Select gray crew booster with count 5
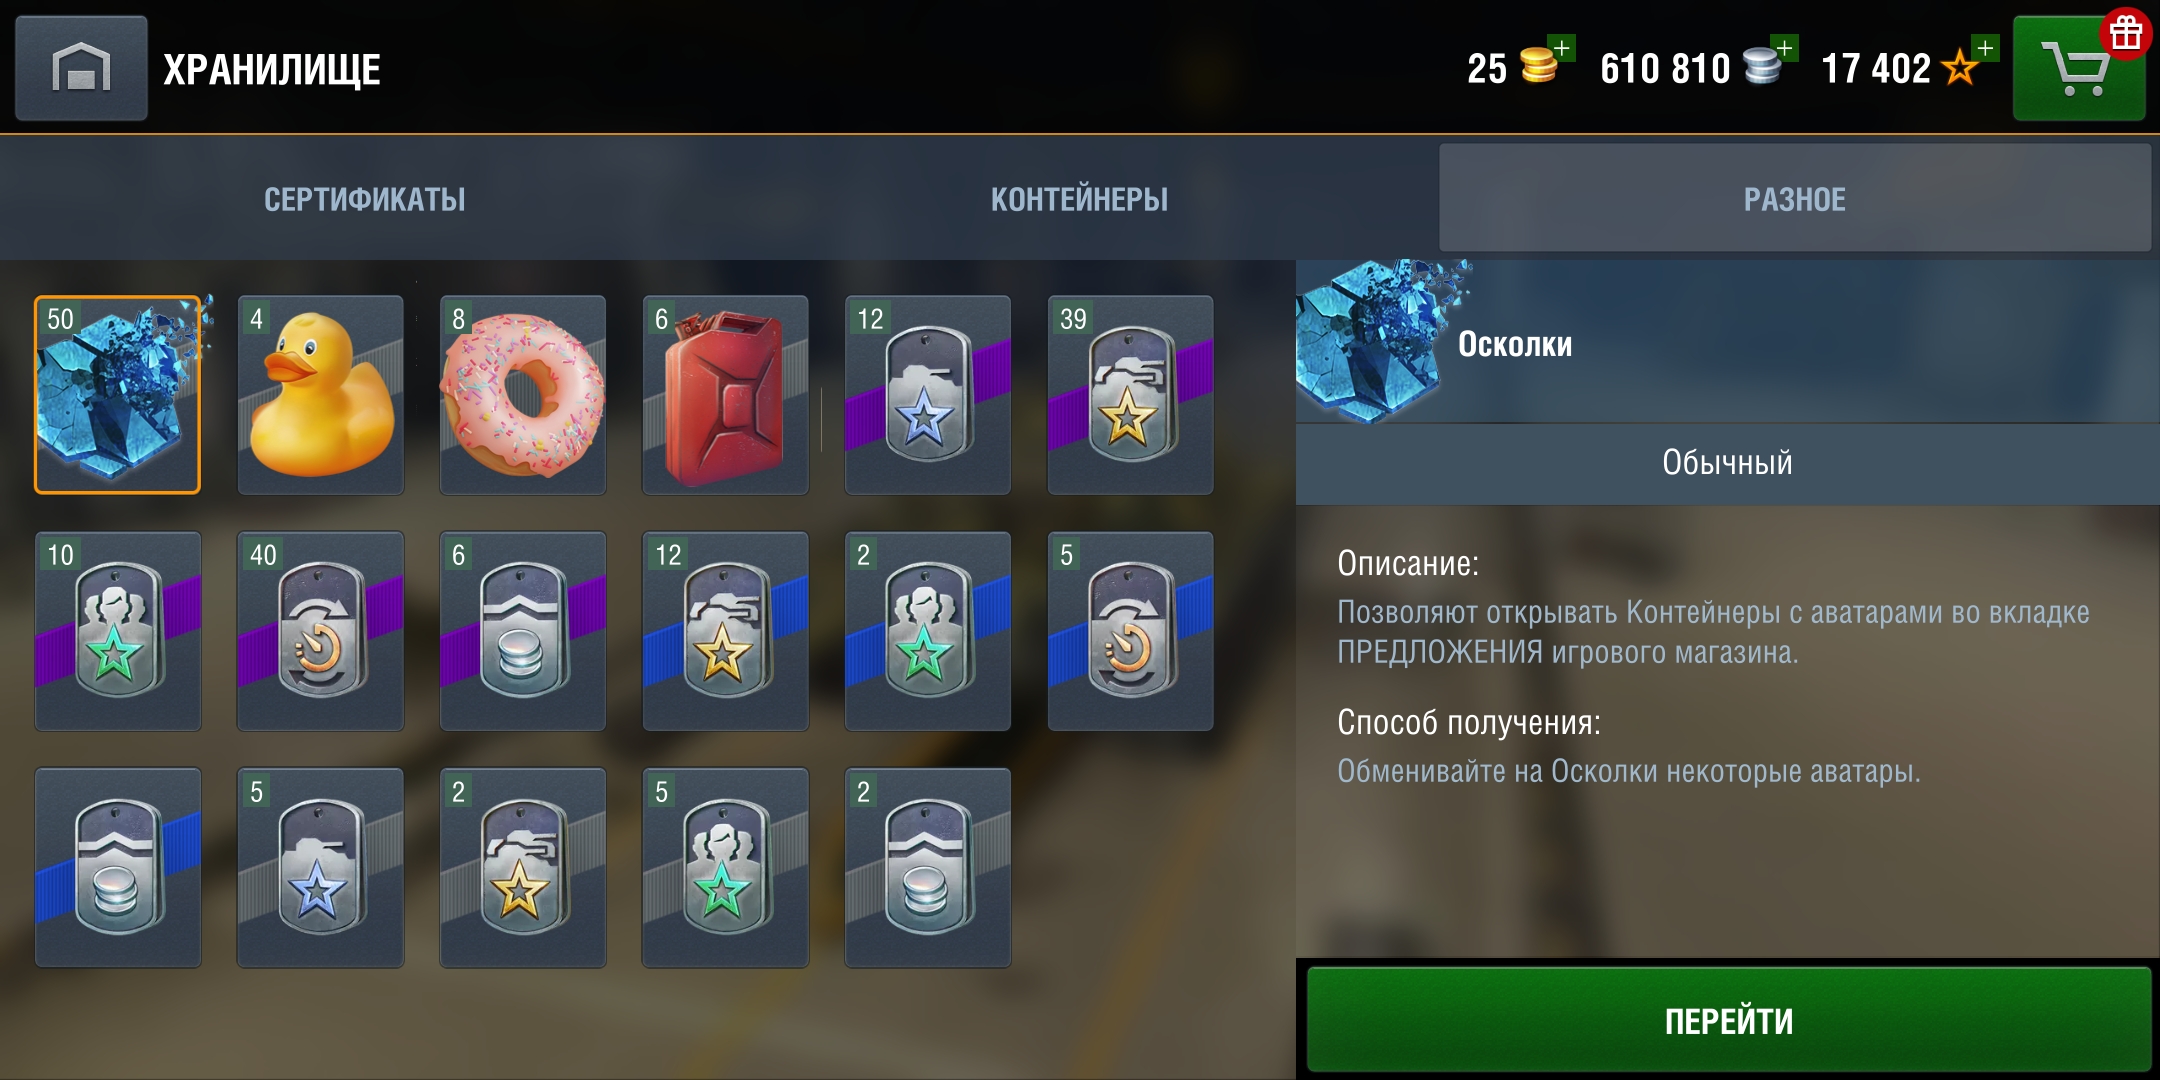 click(x=725, y=868)
